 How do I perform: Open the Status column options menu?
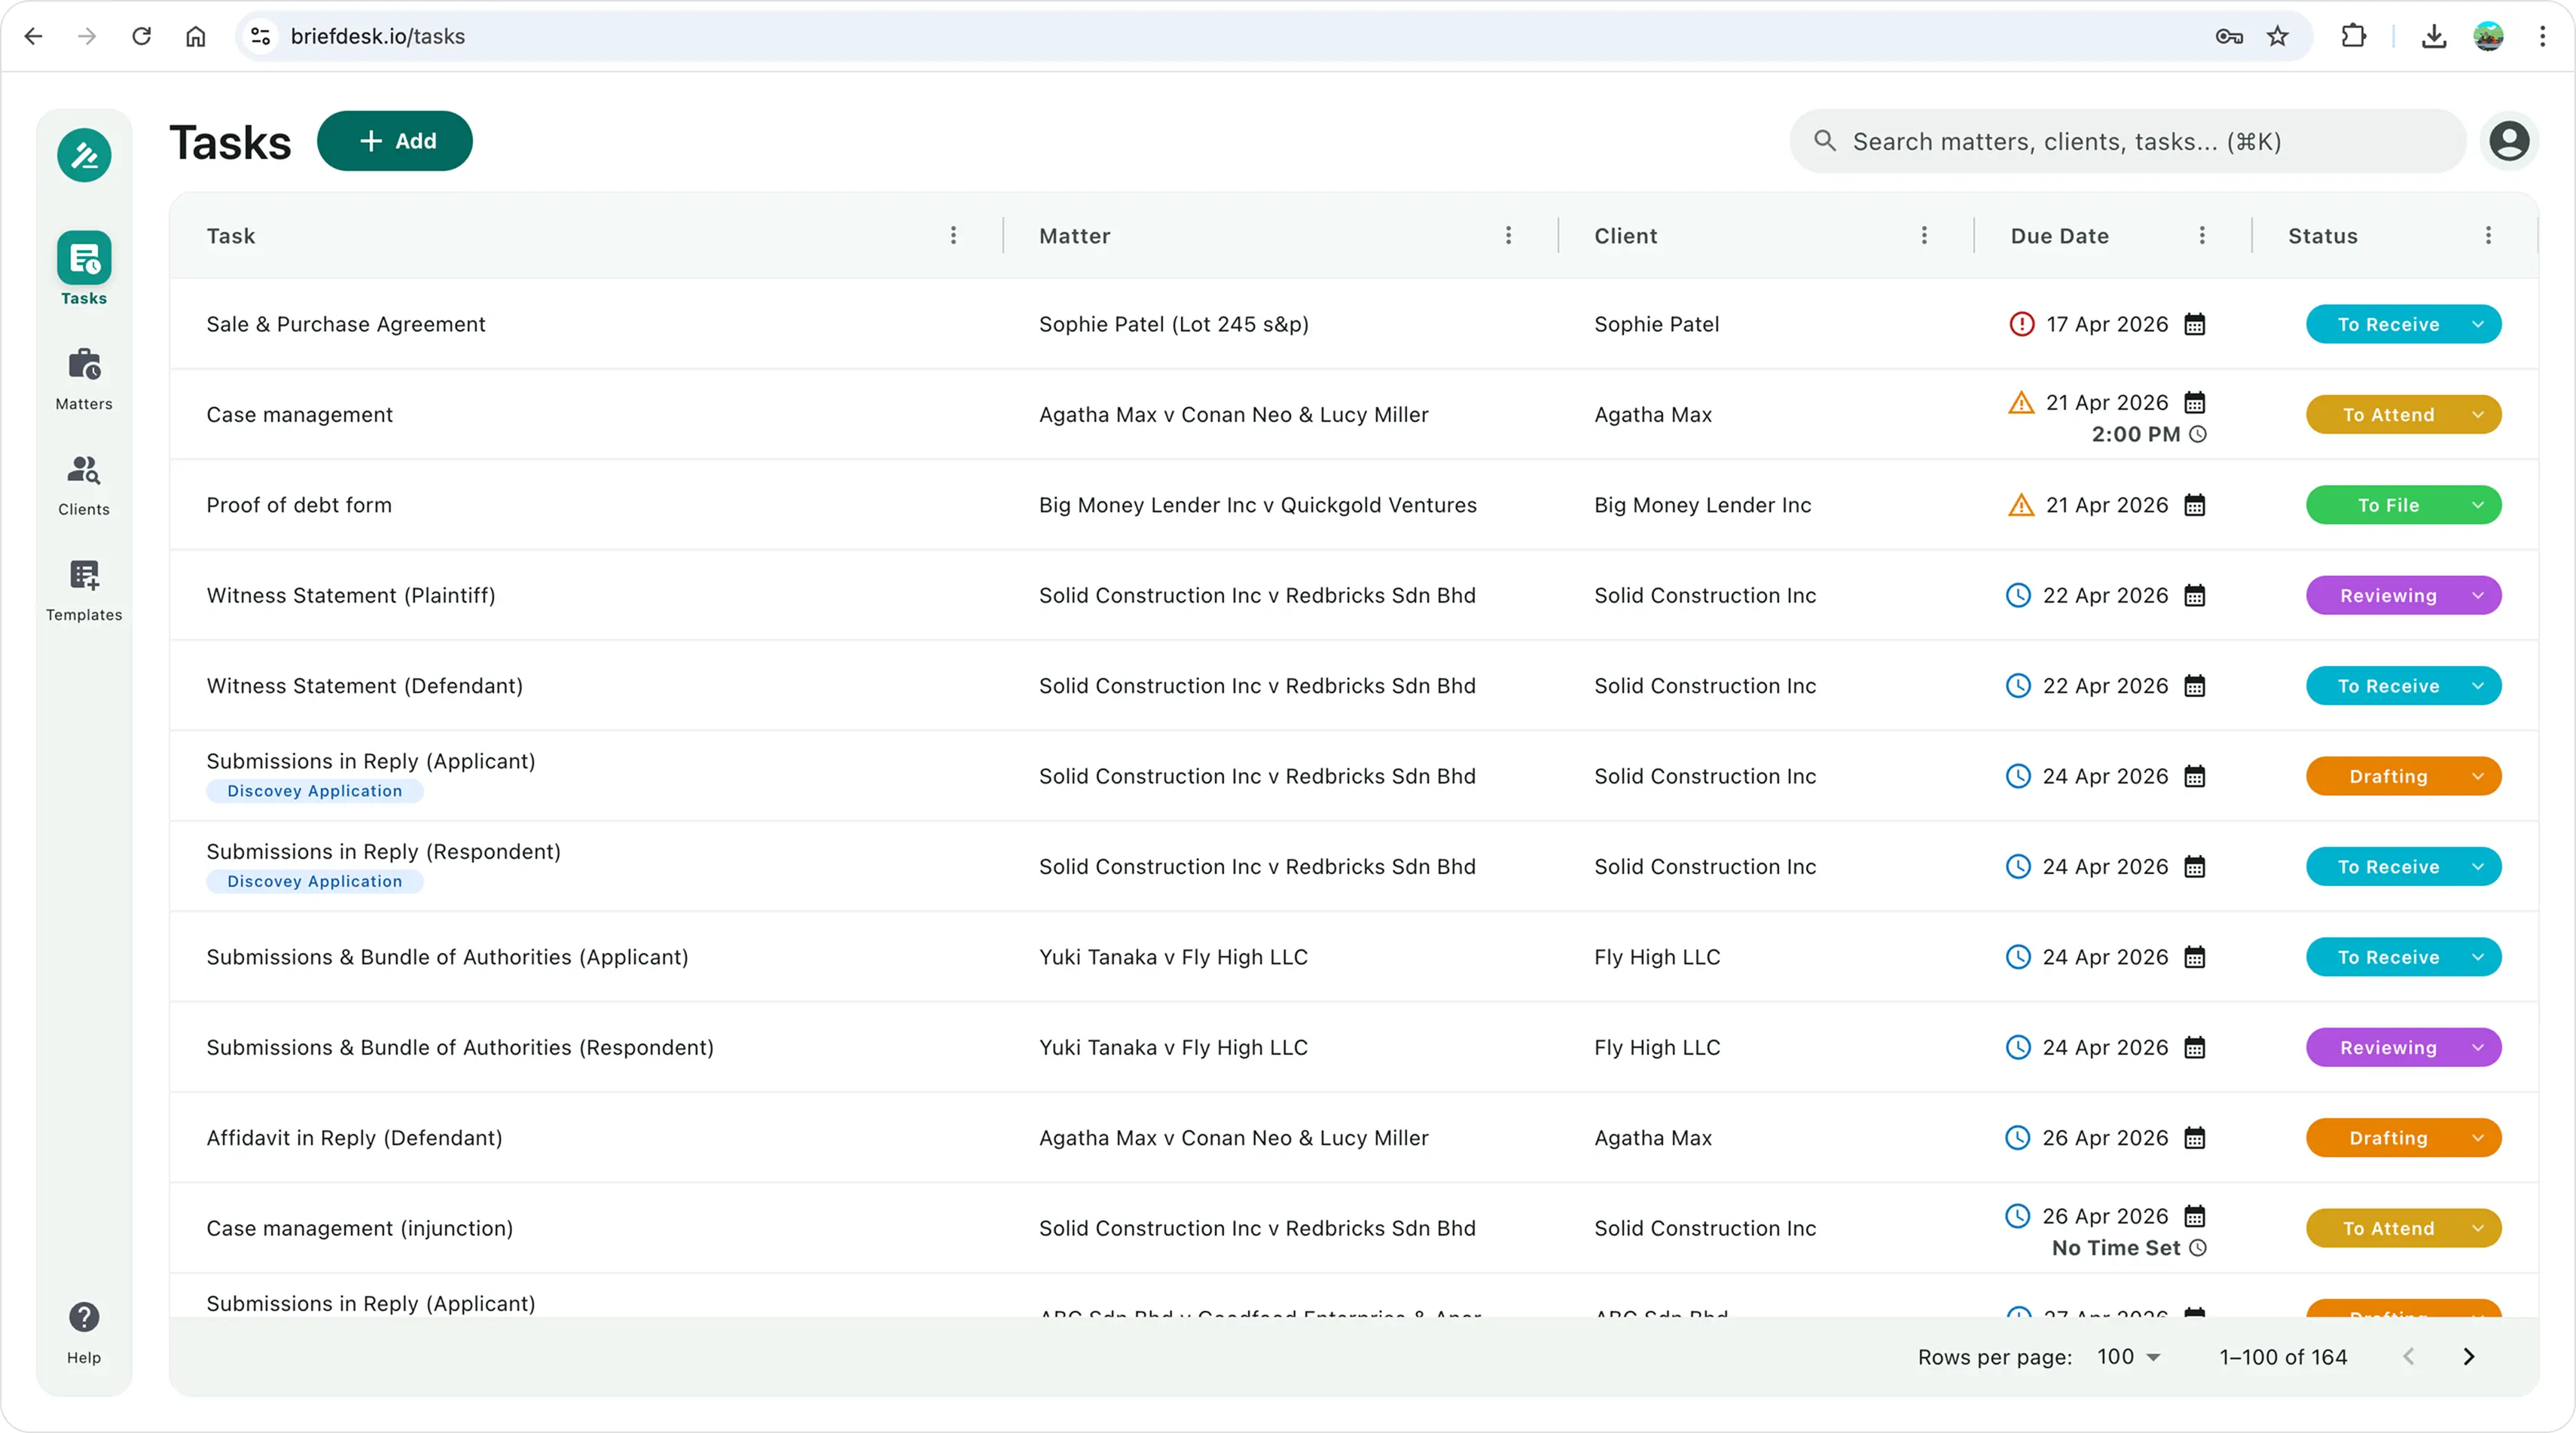pyautogui.click(x=2488, y=235)
